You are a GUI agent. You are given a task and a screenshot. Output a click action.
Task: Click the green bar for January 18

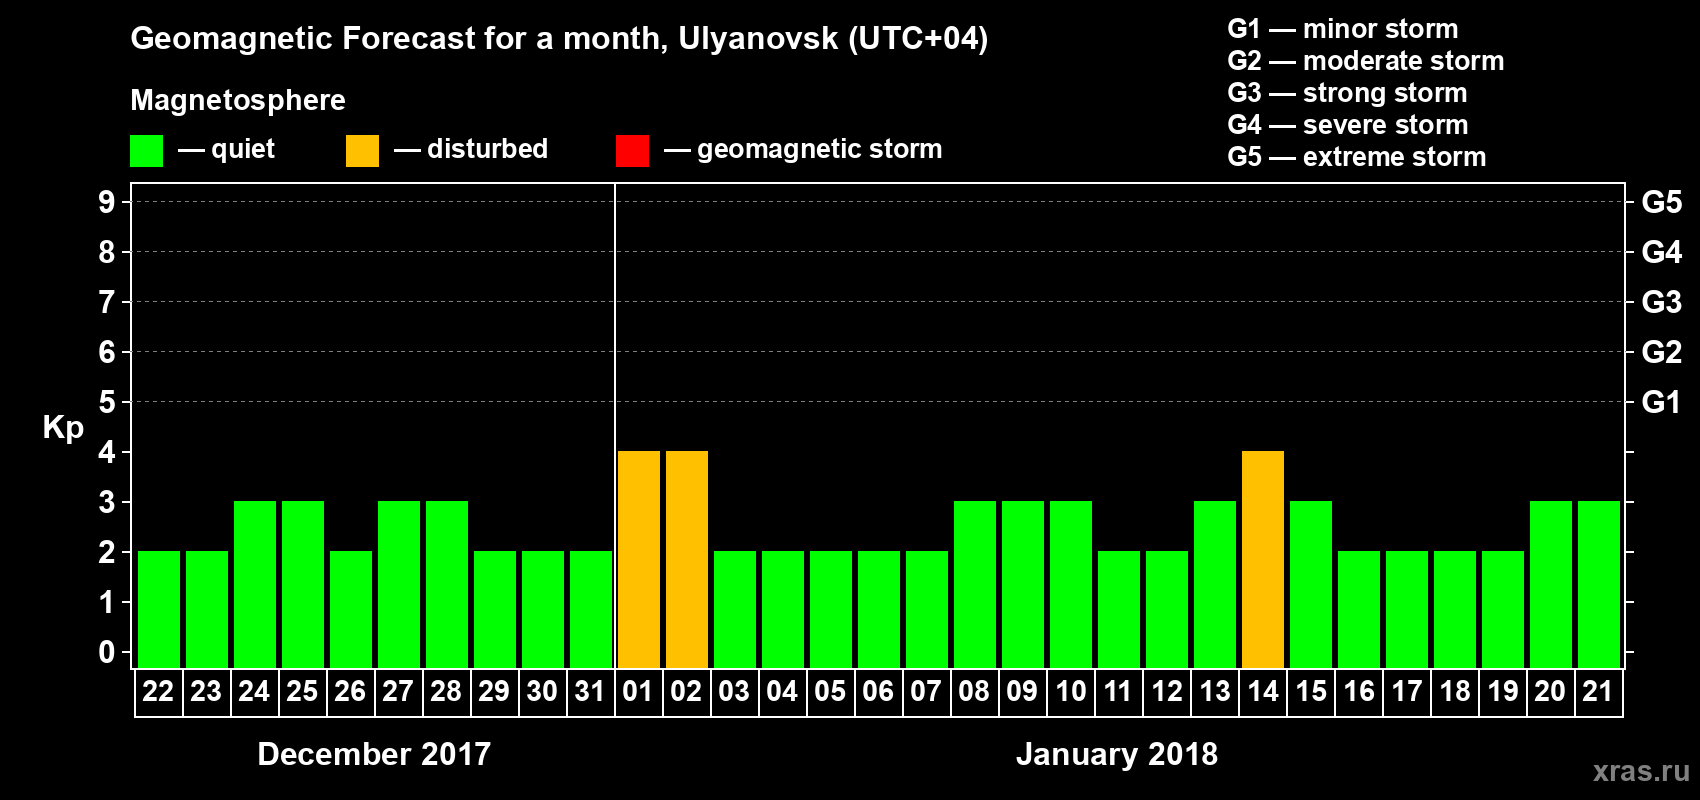pos(1455,609)
